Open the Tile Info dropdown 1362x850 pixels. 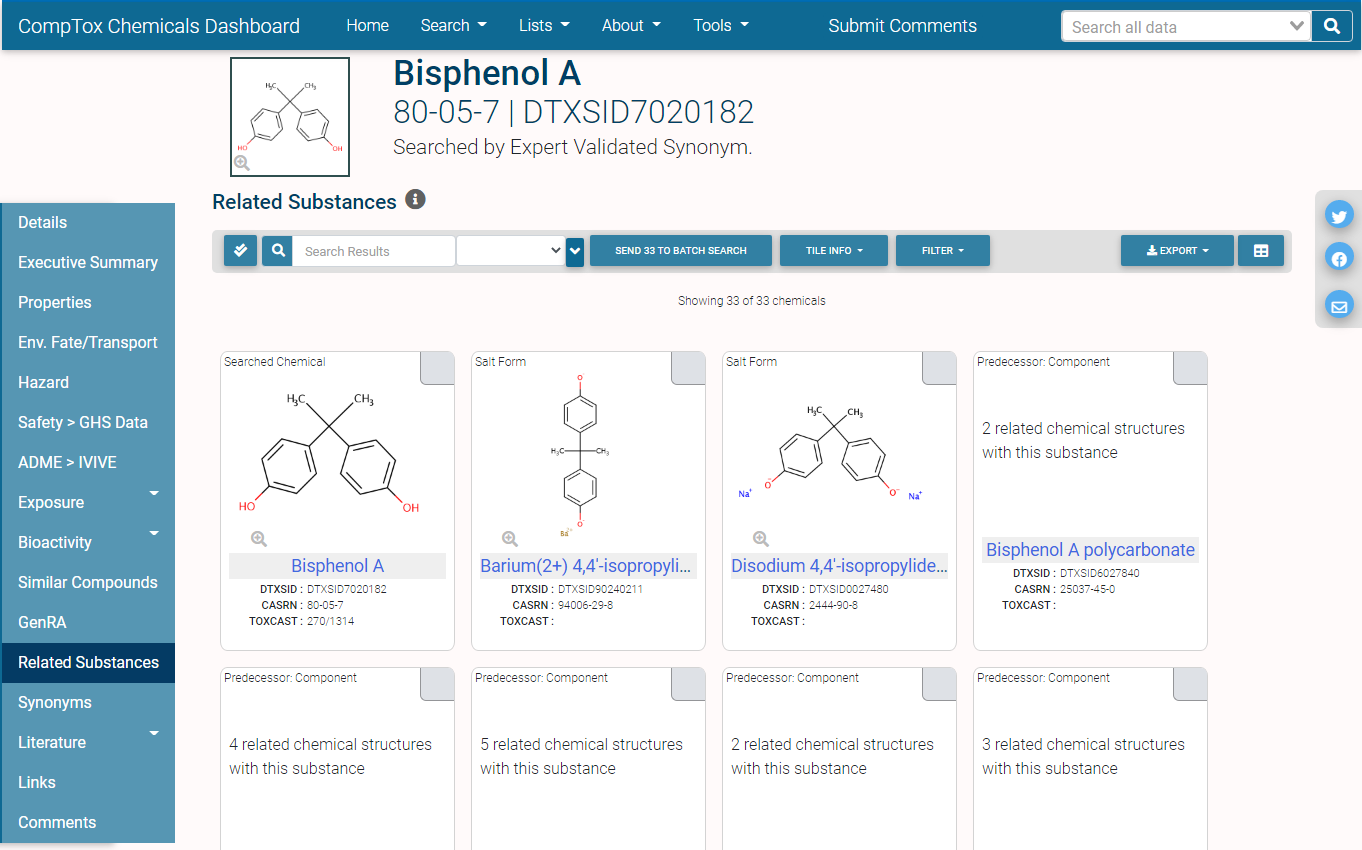[x=833, y=251]
